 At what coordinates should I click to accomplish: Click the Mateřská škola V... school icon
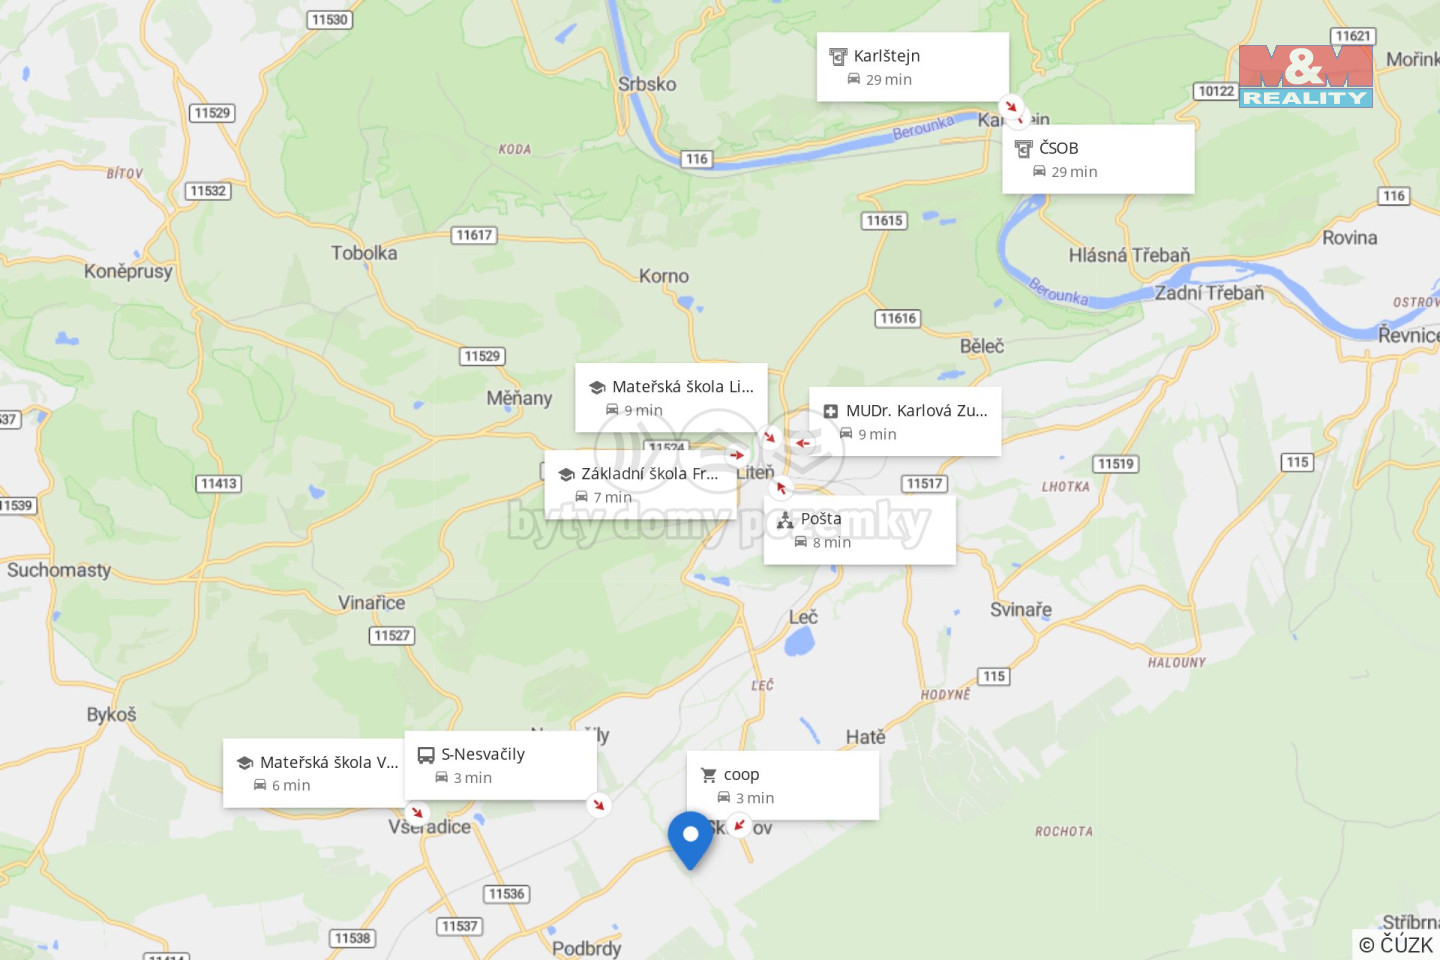(244, 763)
